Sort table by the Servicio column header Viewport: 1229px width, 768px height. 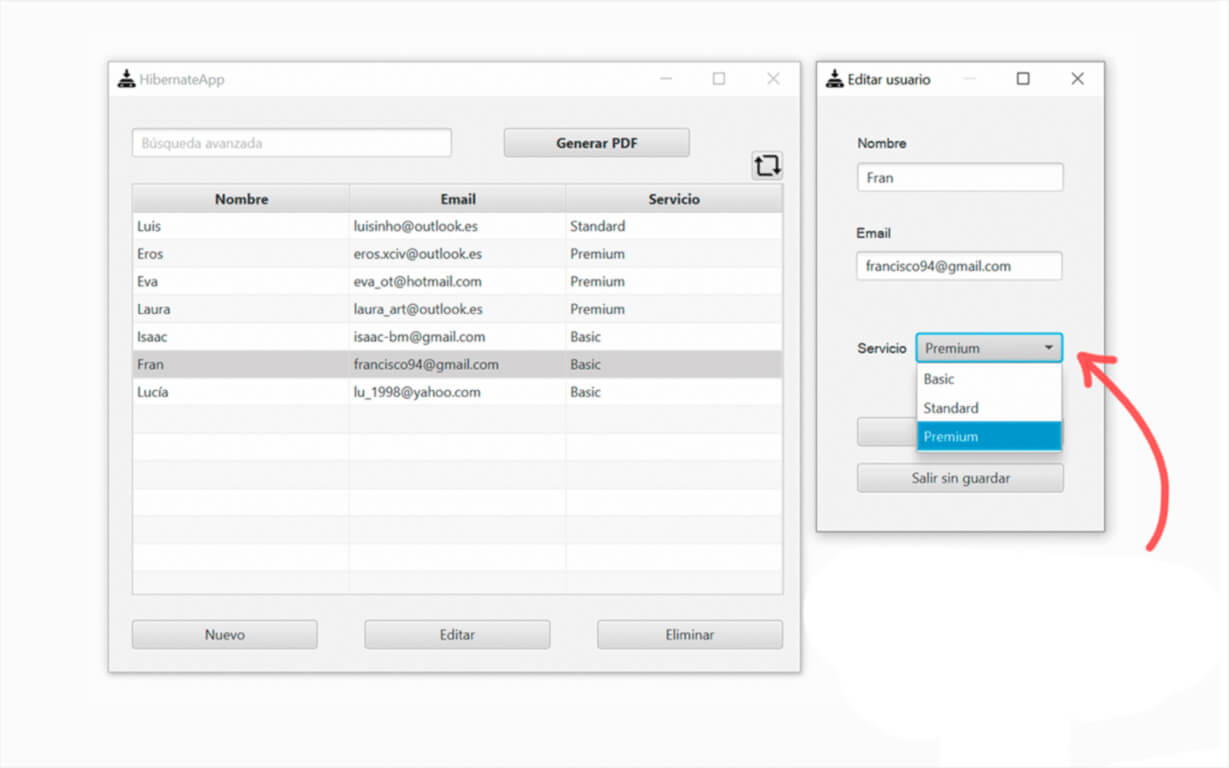point(673,199)
